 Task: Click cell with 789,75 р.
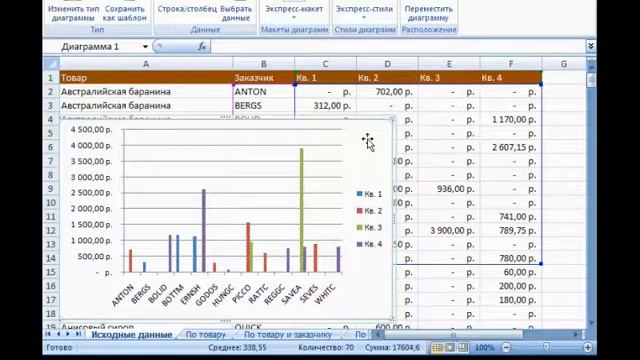tap(511, 230)
